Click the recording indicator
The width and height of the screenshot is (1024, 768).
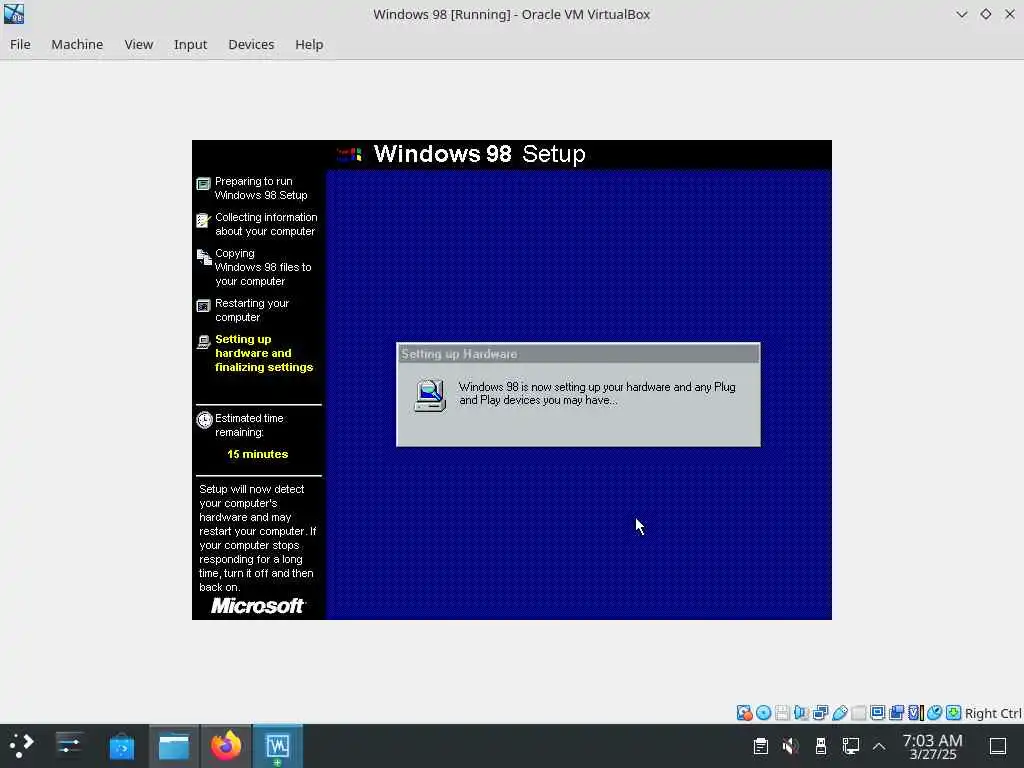tap(896, 712)
